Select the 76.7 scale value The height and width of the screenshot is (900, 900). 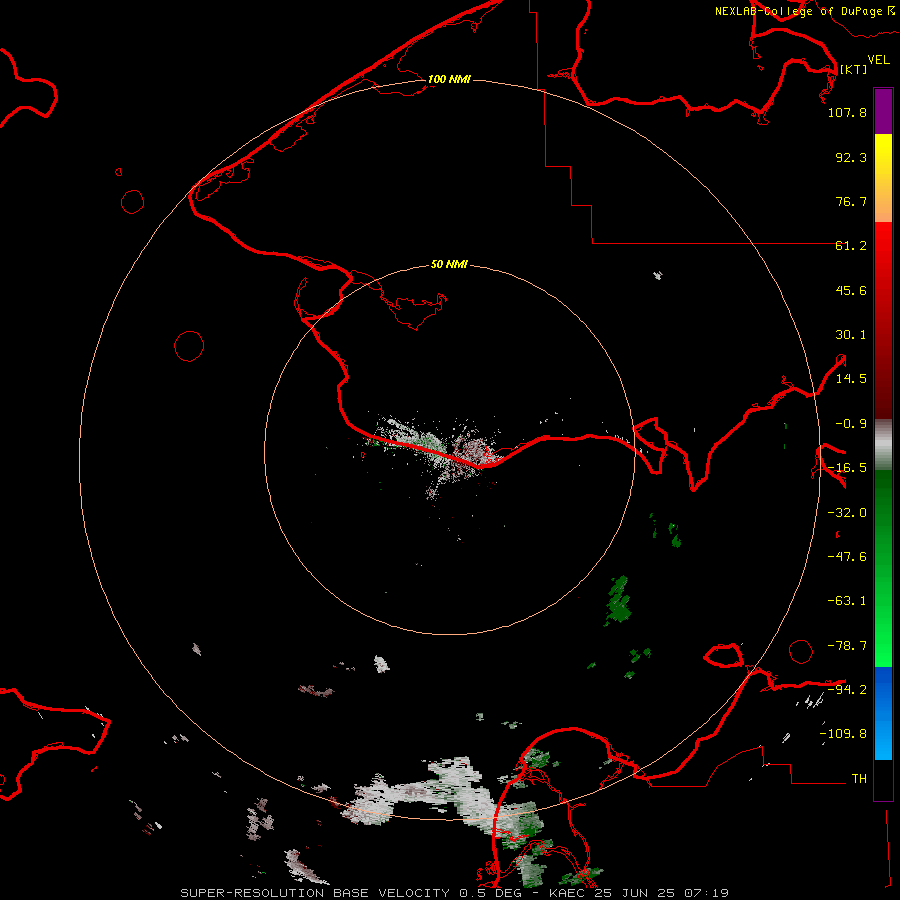click(851, 201)
